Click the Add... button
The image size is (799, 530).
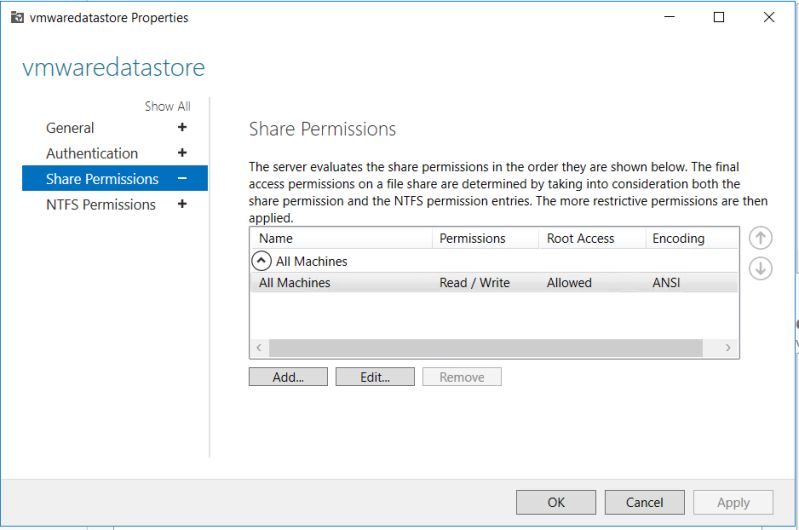288,377
